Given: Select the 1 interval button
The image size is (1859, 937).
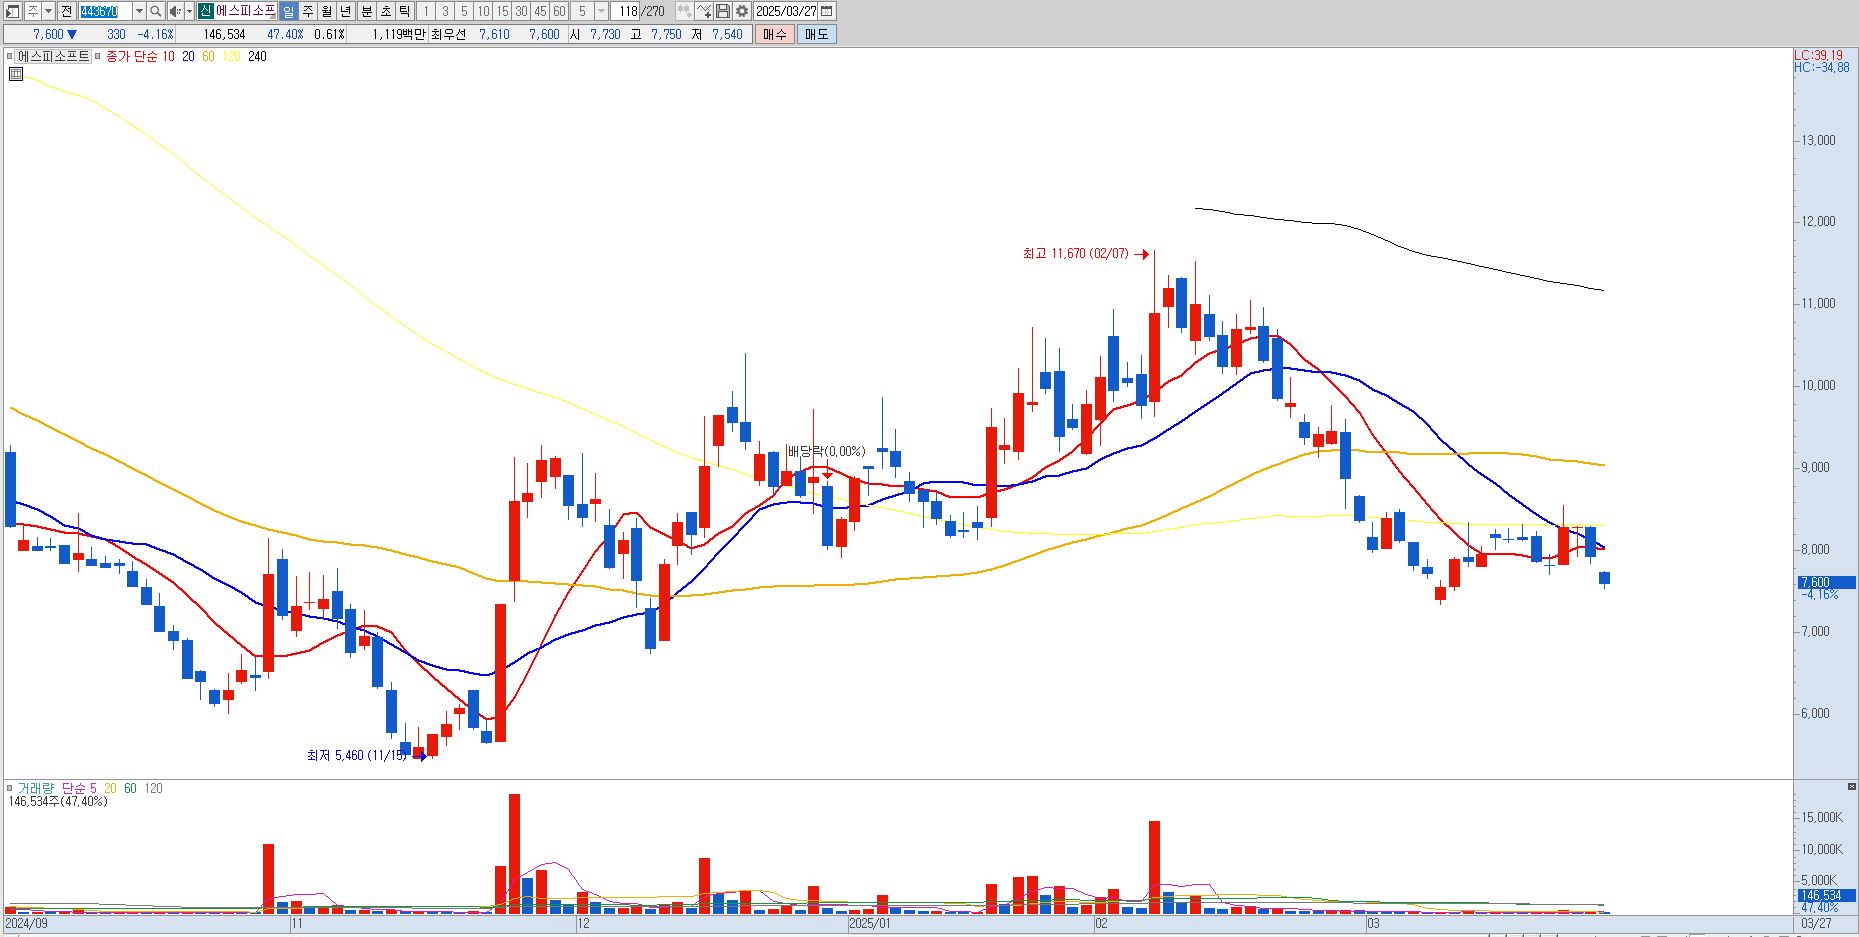Looking at the screenshot, I should 426,11.
